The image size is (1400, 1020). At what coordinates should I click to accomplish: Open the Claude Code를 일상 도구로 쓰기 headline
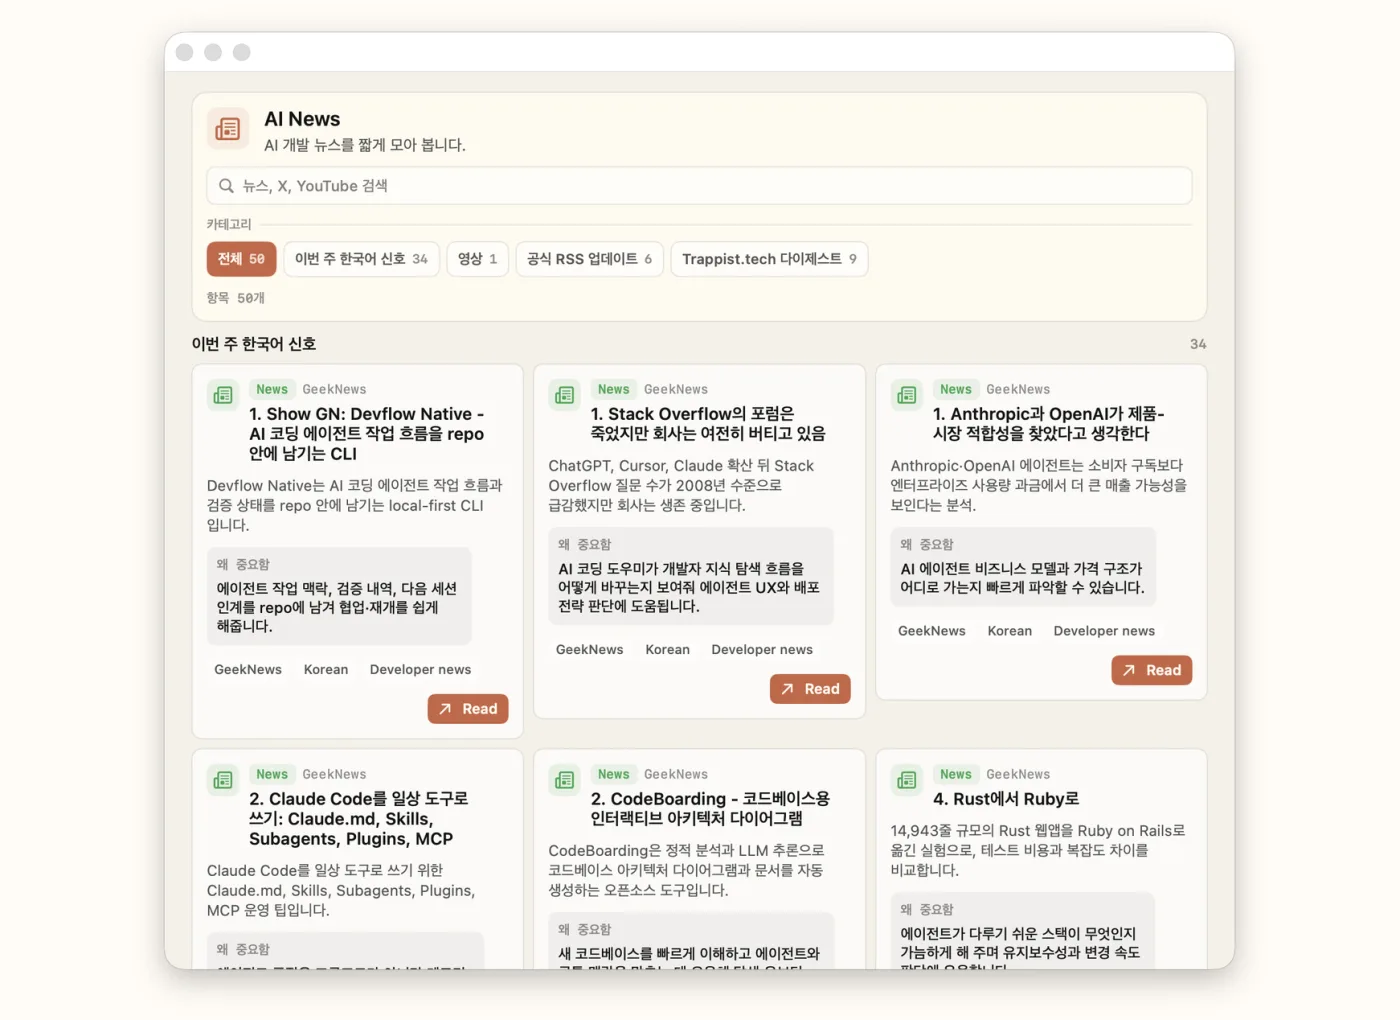359,819
